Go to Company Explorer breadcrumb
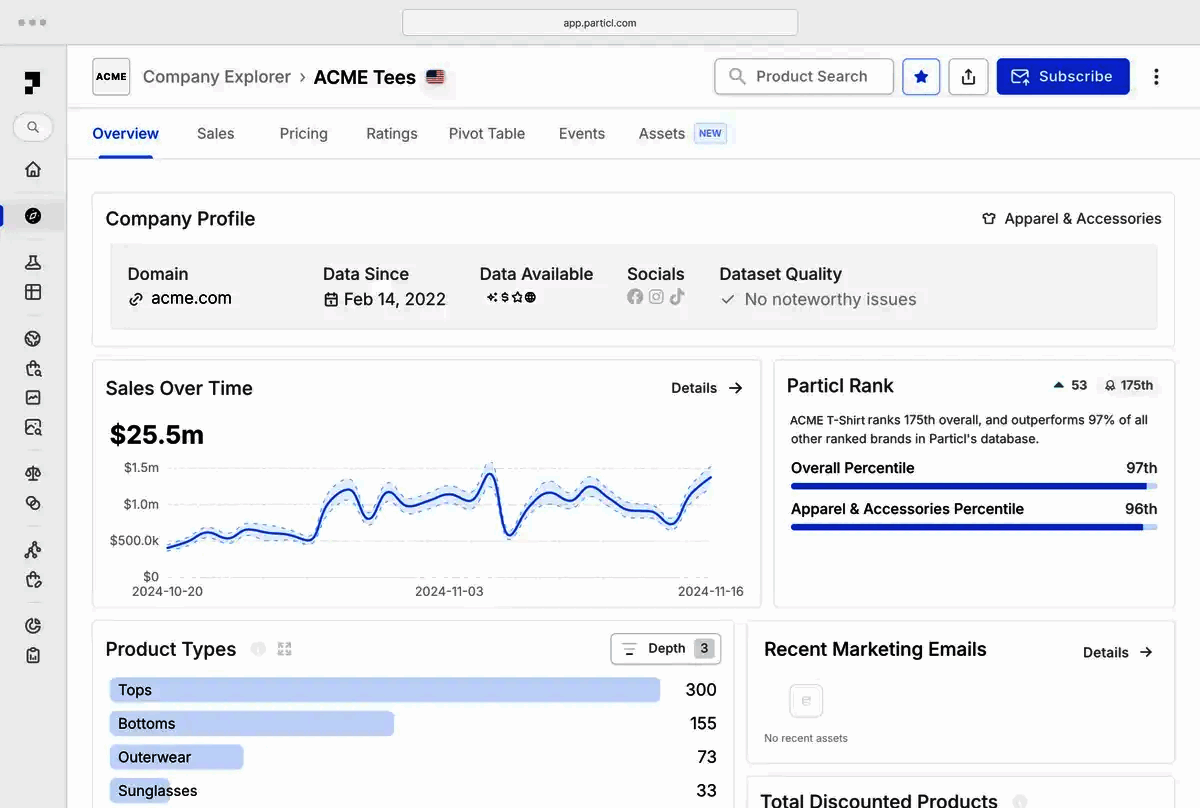Image resolution: width=1200 pixels, height=808 pixels. click(216, 77)
